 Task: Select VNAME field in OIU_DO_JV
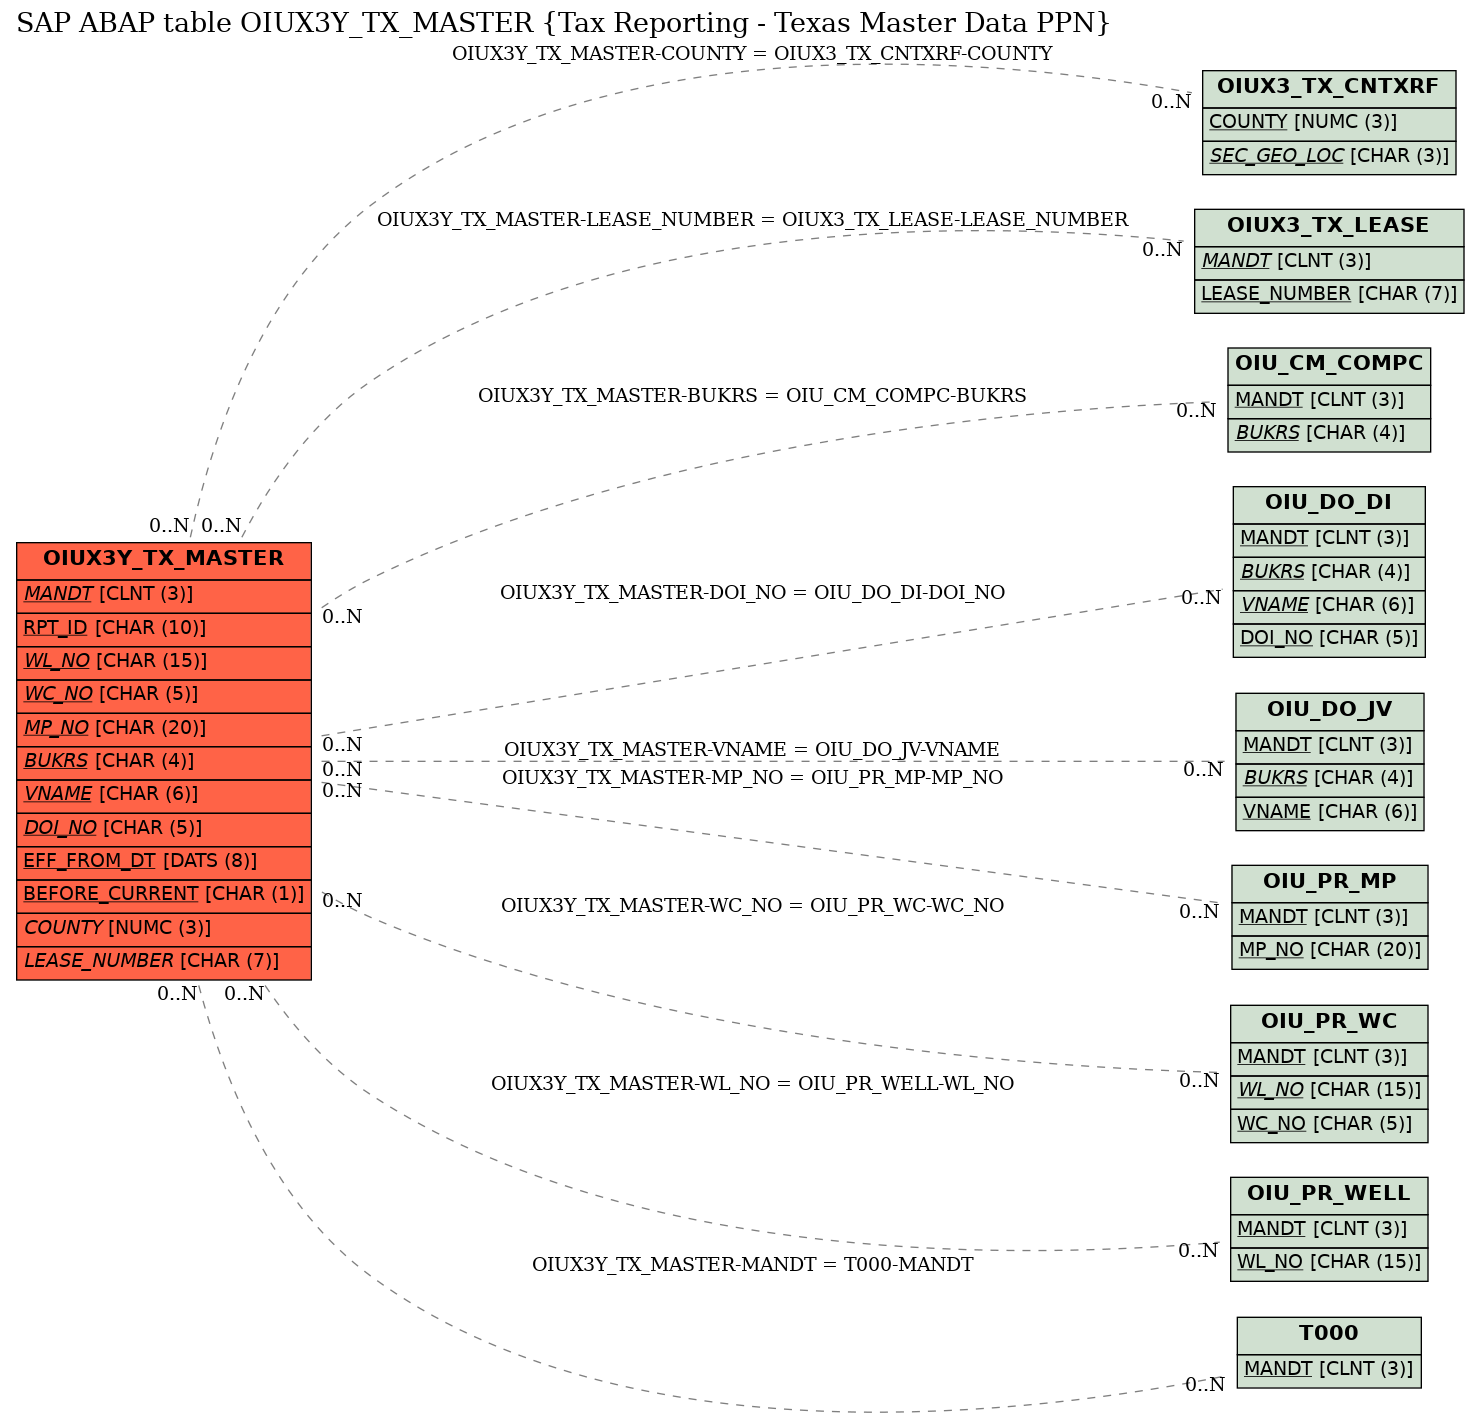1329,813
